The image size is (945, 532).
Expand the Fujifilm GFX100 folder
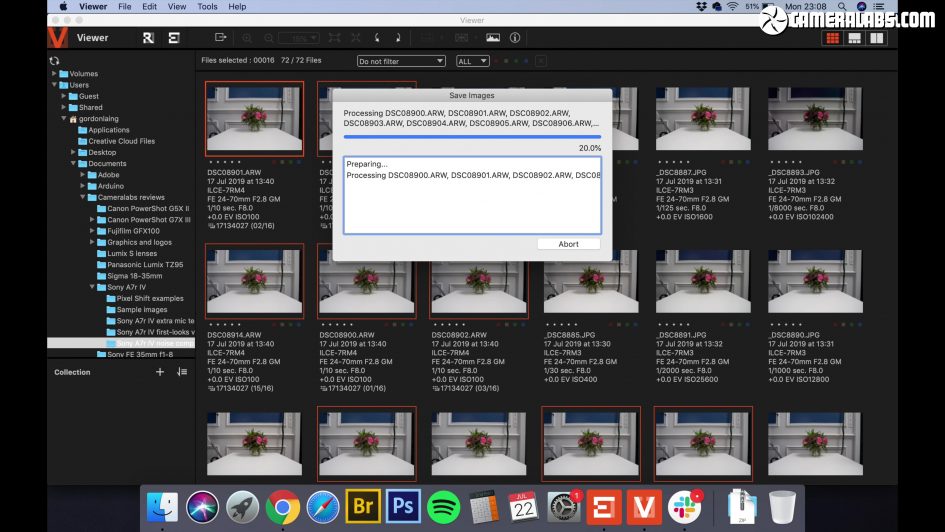[x=92, y=231]
